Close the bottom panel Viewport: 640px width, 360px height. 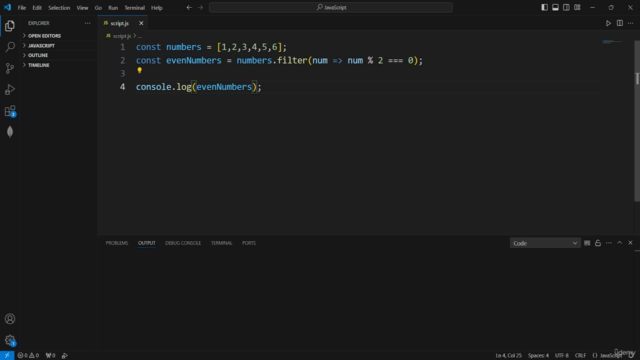point(630,243)
